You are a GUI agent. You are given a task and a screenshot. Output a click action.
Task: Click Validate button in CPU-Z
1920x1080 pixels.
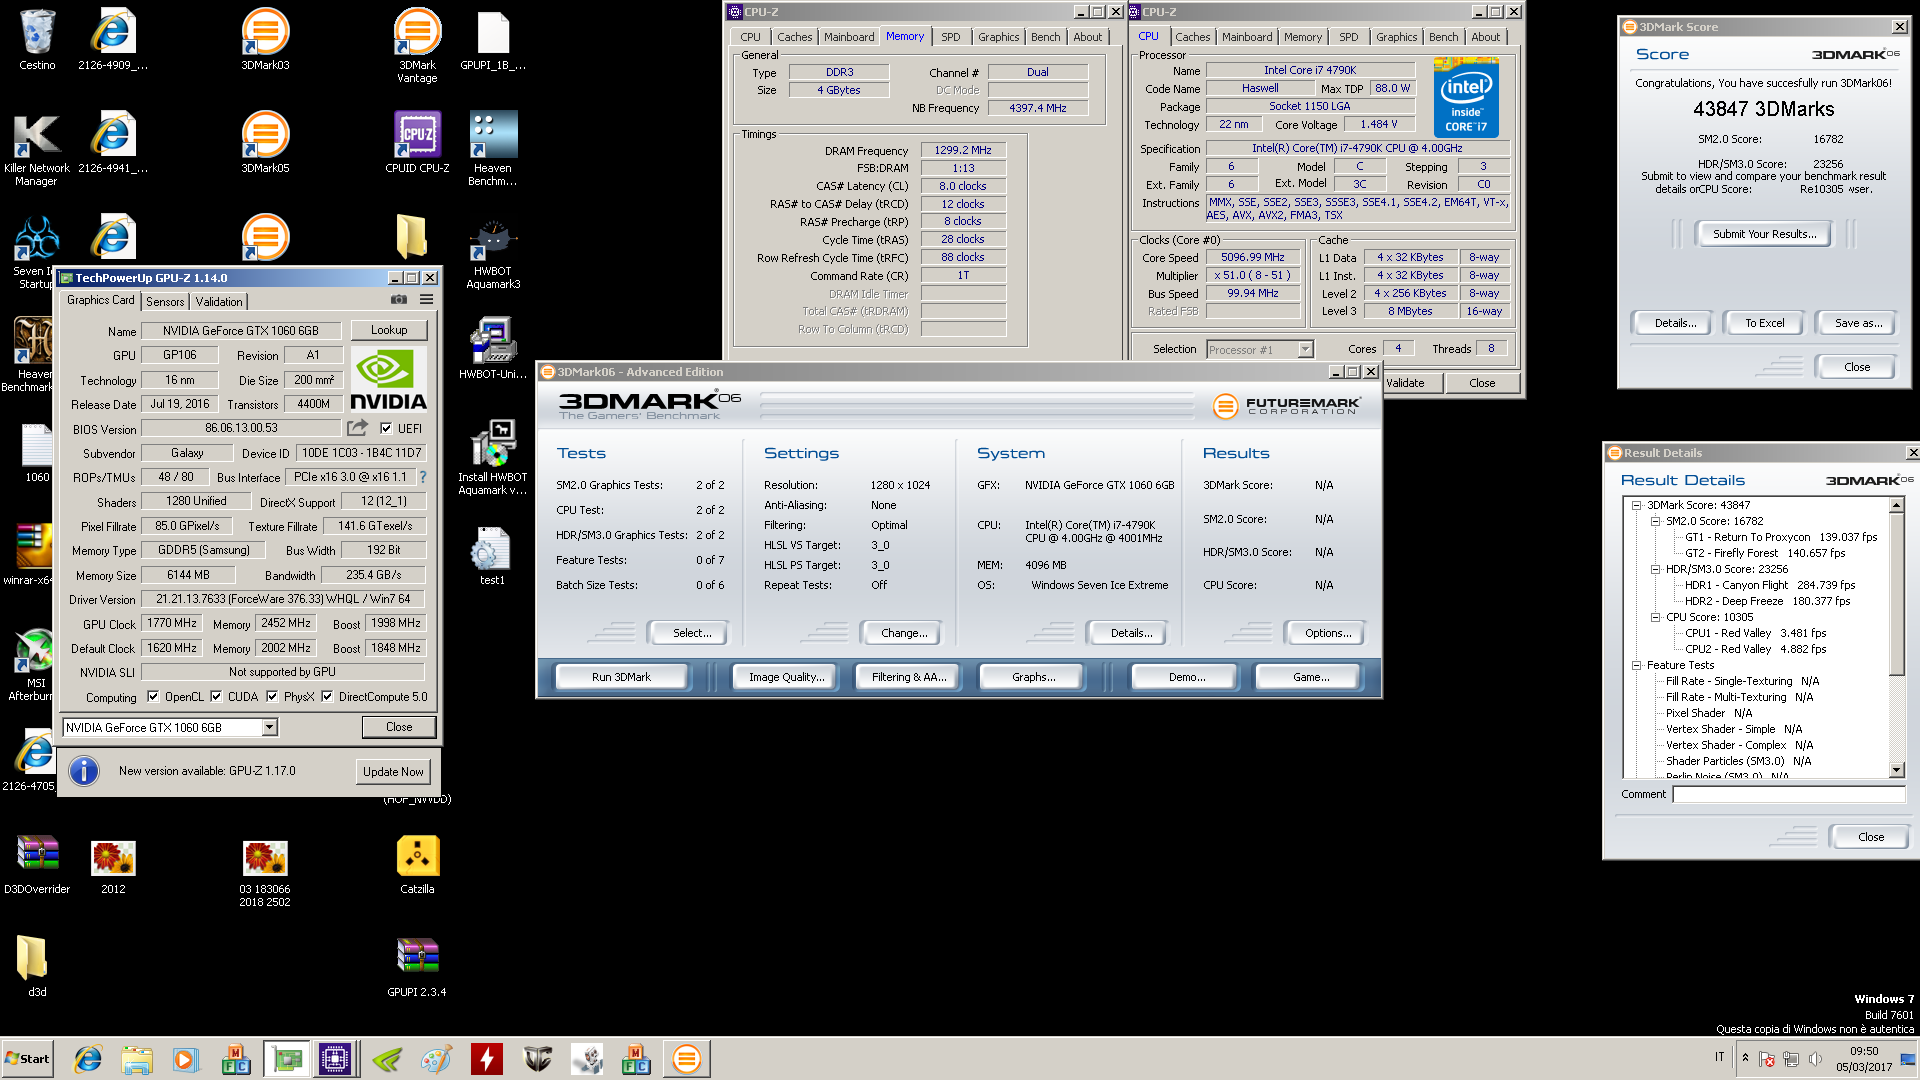point(1405,383)
